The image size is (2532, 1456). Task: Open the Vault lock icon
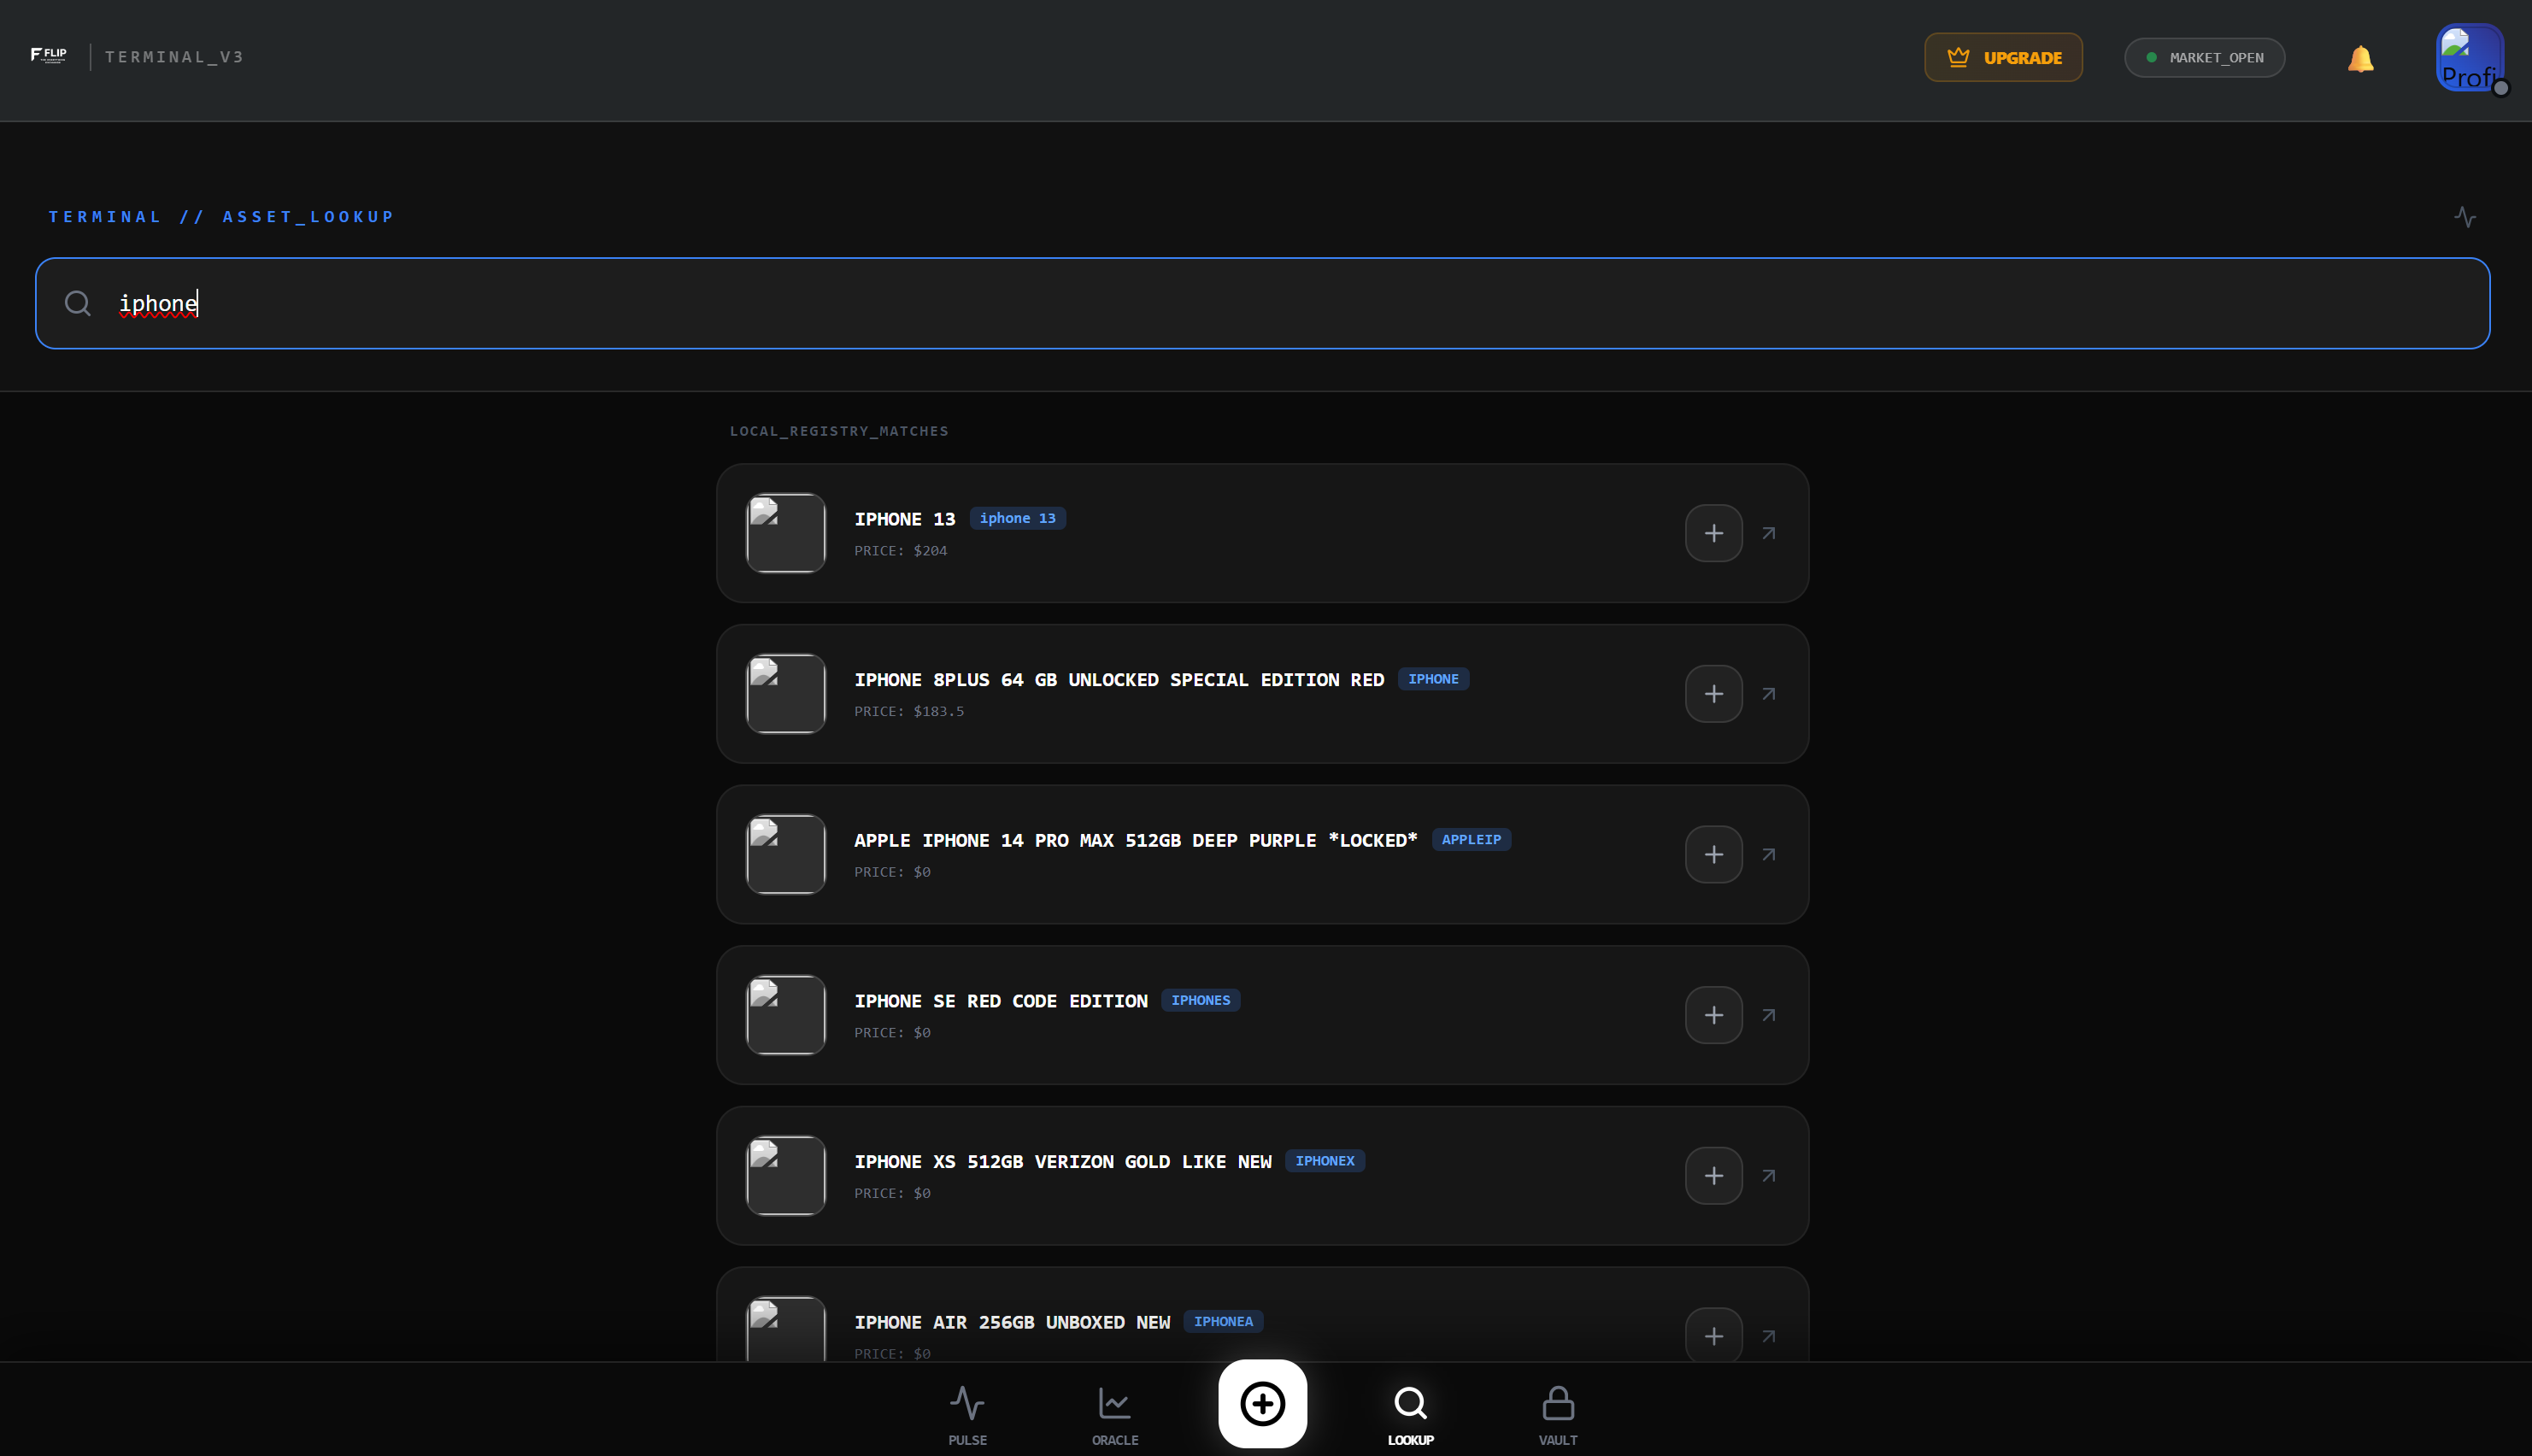(x=1558, y=1403)
